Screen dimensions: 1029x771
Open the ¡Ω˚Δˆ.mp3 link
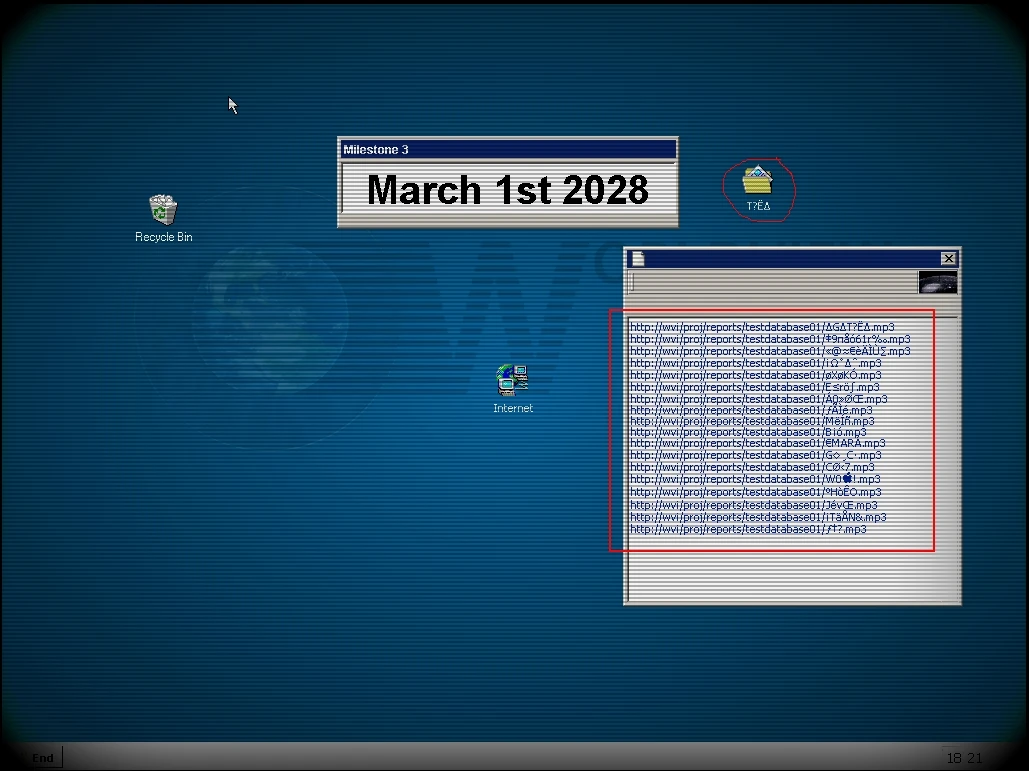tap(756, 363)
